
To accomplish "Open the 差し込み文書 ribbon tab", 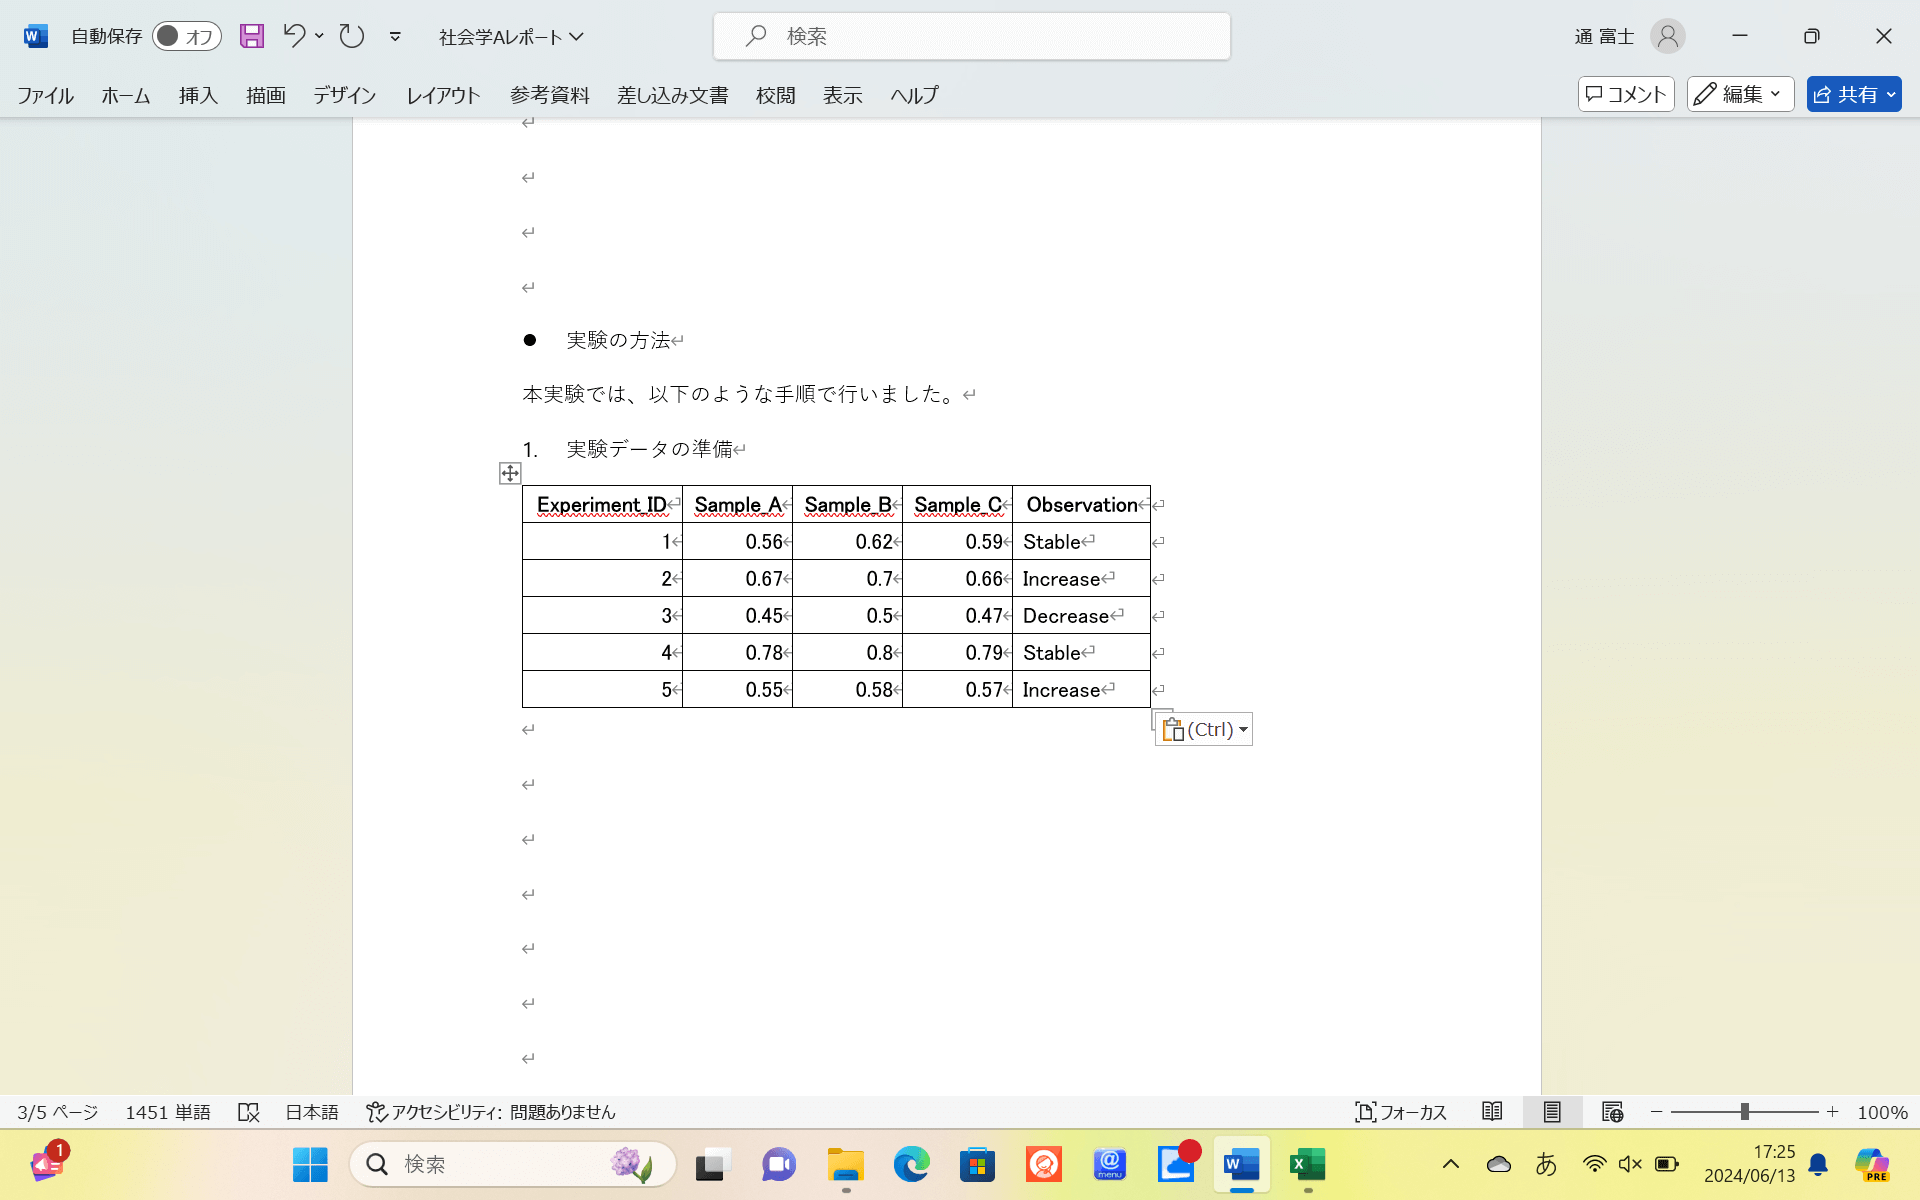I will [x=673, y=95].
